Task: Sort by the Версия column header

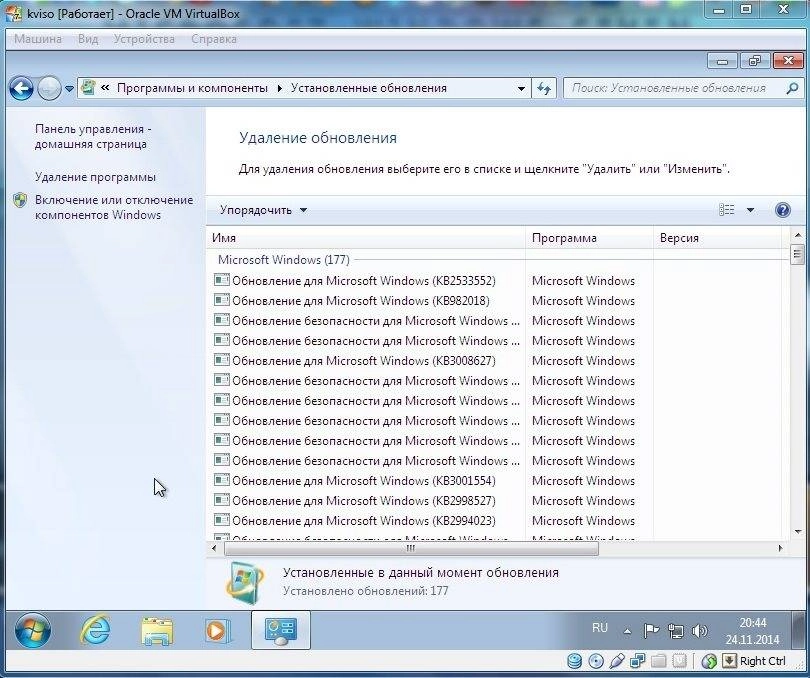Action: click(x=718, y=238)
